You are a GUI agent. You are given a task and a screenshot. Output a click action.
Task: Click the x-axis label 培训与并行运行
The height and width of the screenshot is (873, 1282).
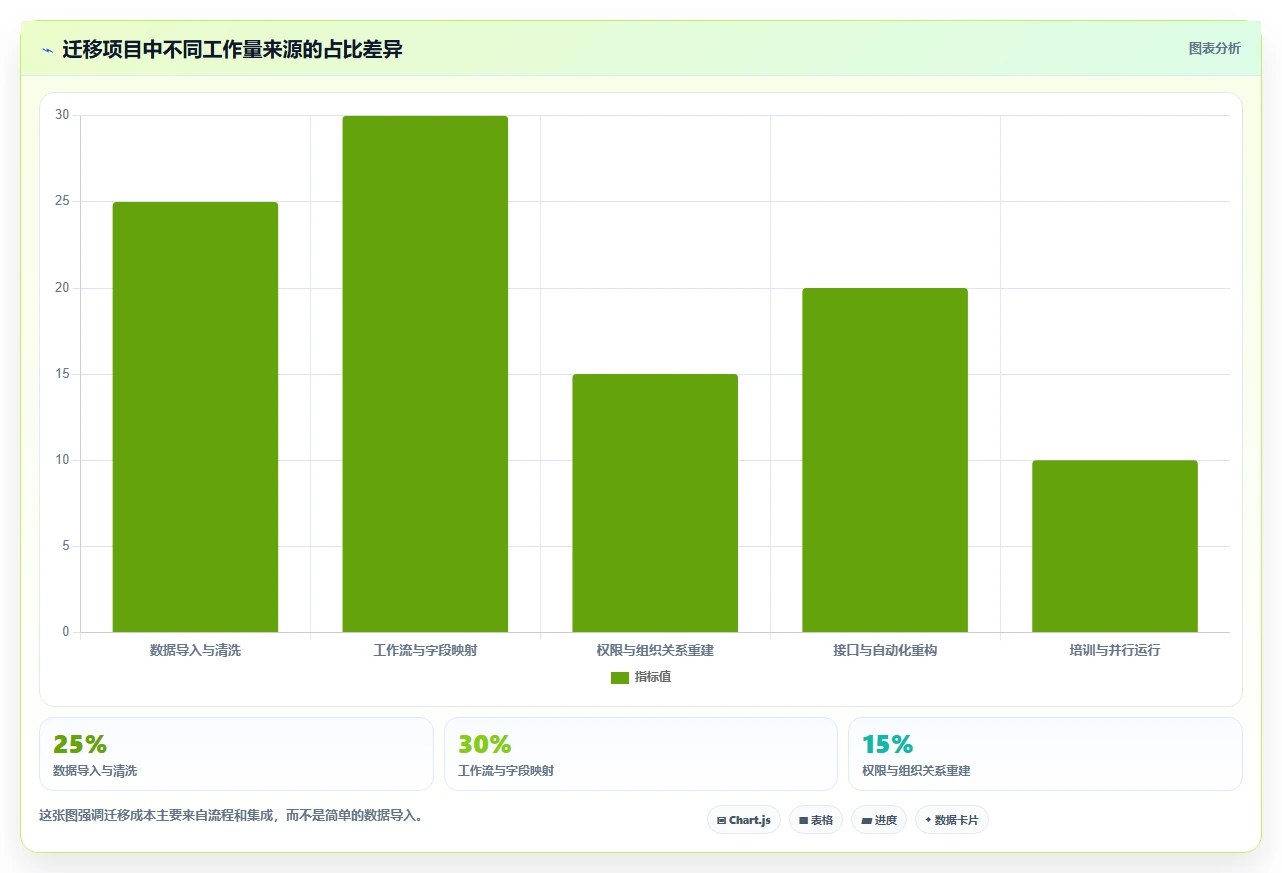[1115, 650]
